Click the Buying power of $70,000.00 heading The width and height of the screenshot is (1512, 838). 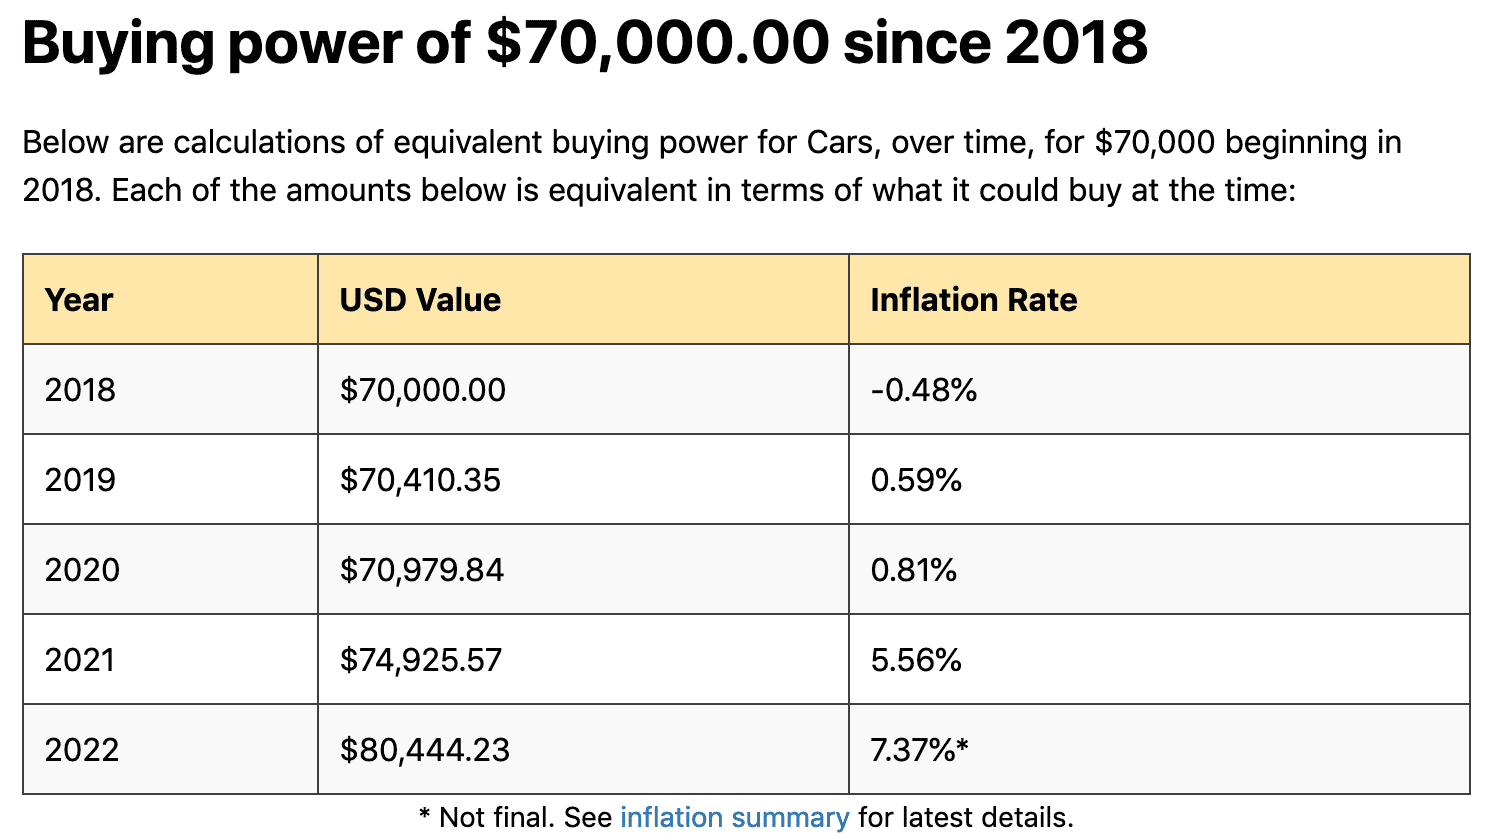(x=585, y=42)
